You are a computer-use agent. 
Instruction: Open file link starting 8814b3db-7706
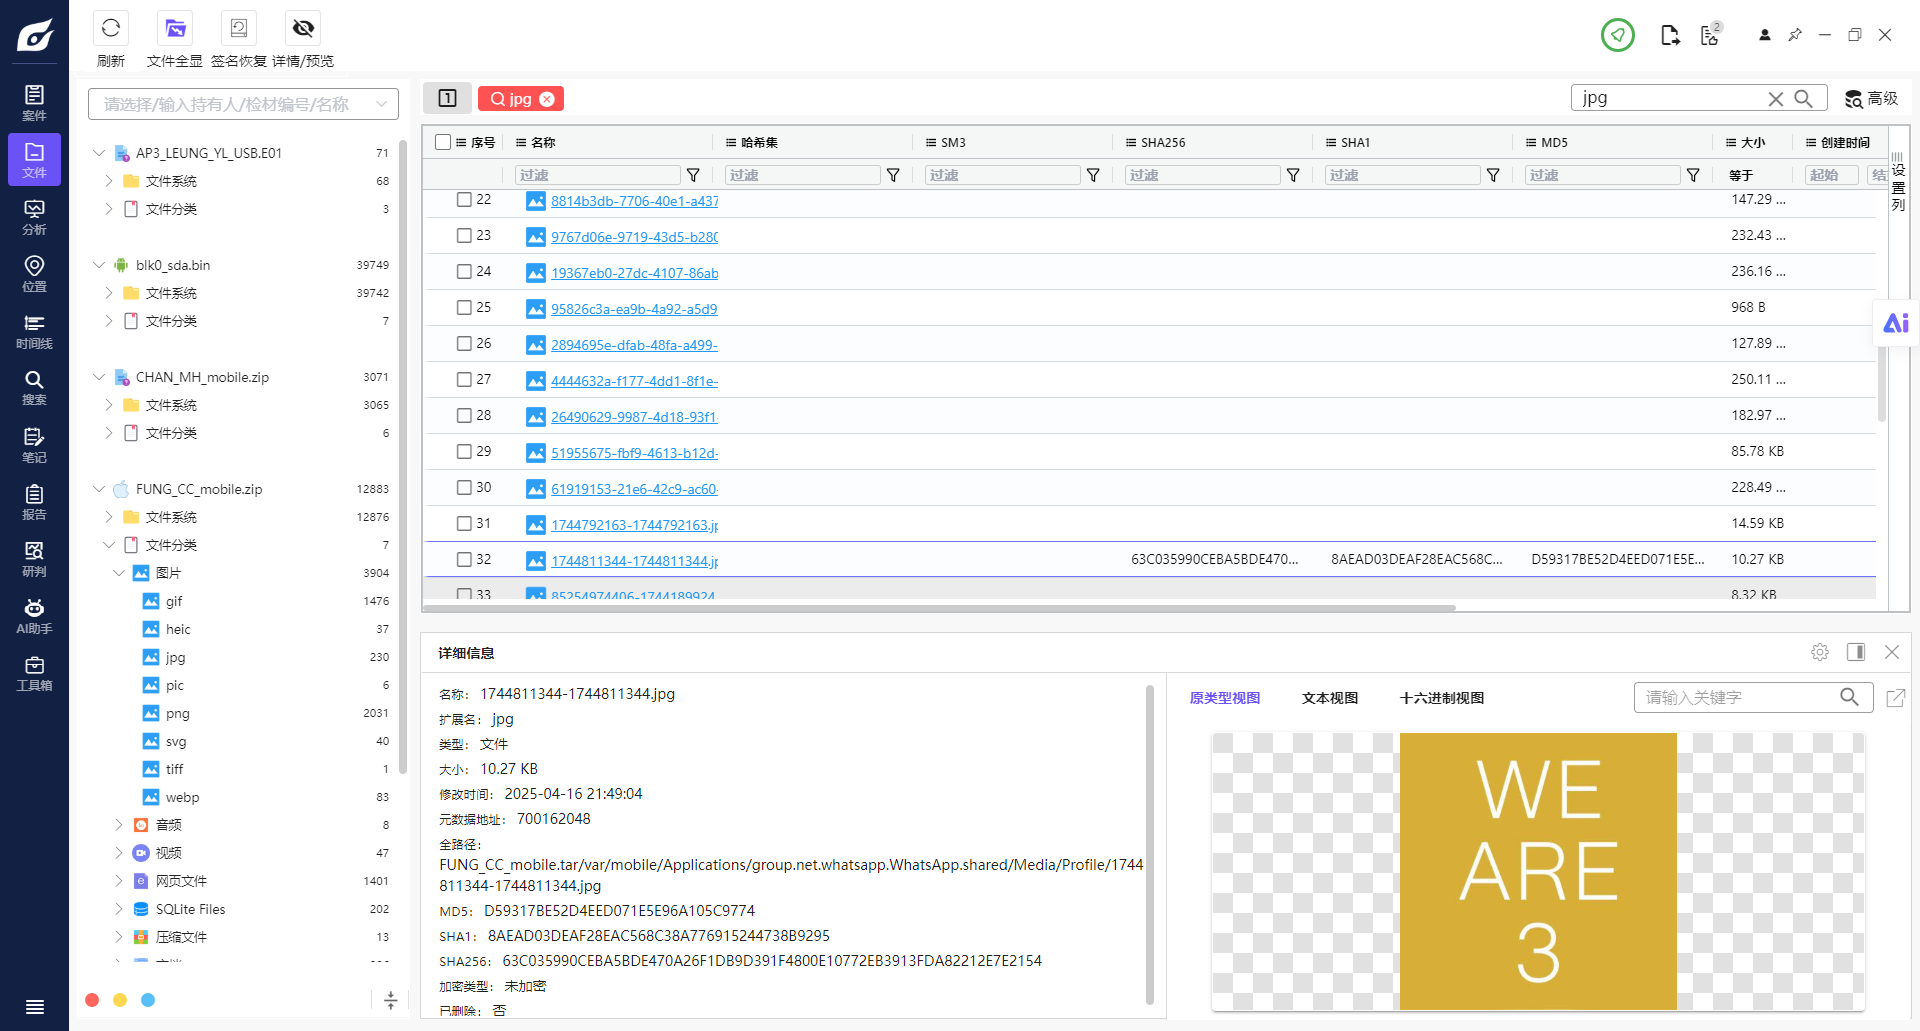[x=635, y=201]
